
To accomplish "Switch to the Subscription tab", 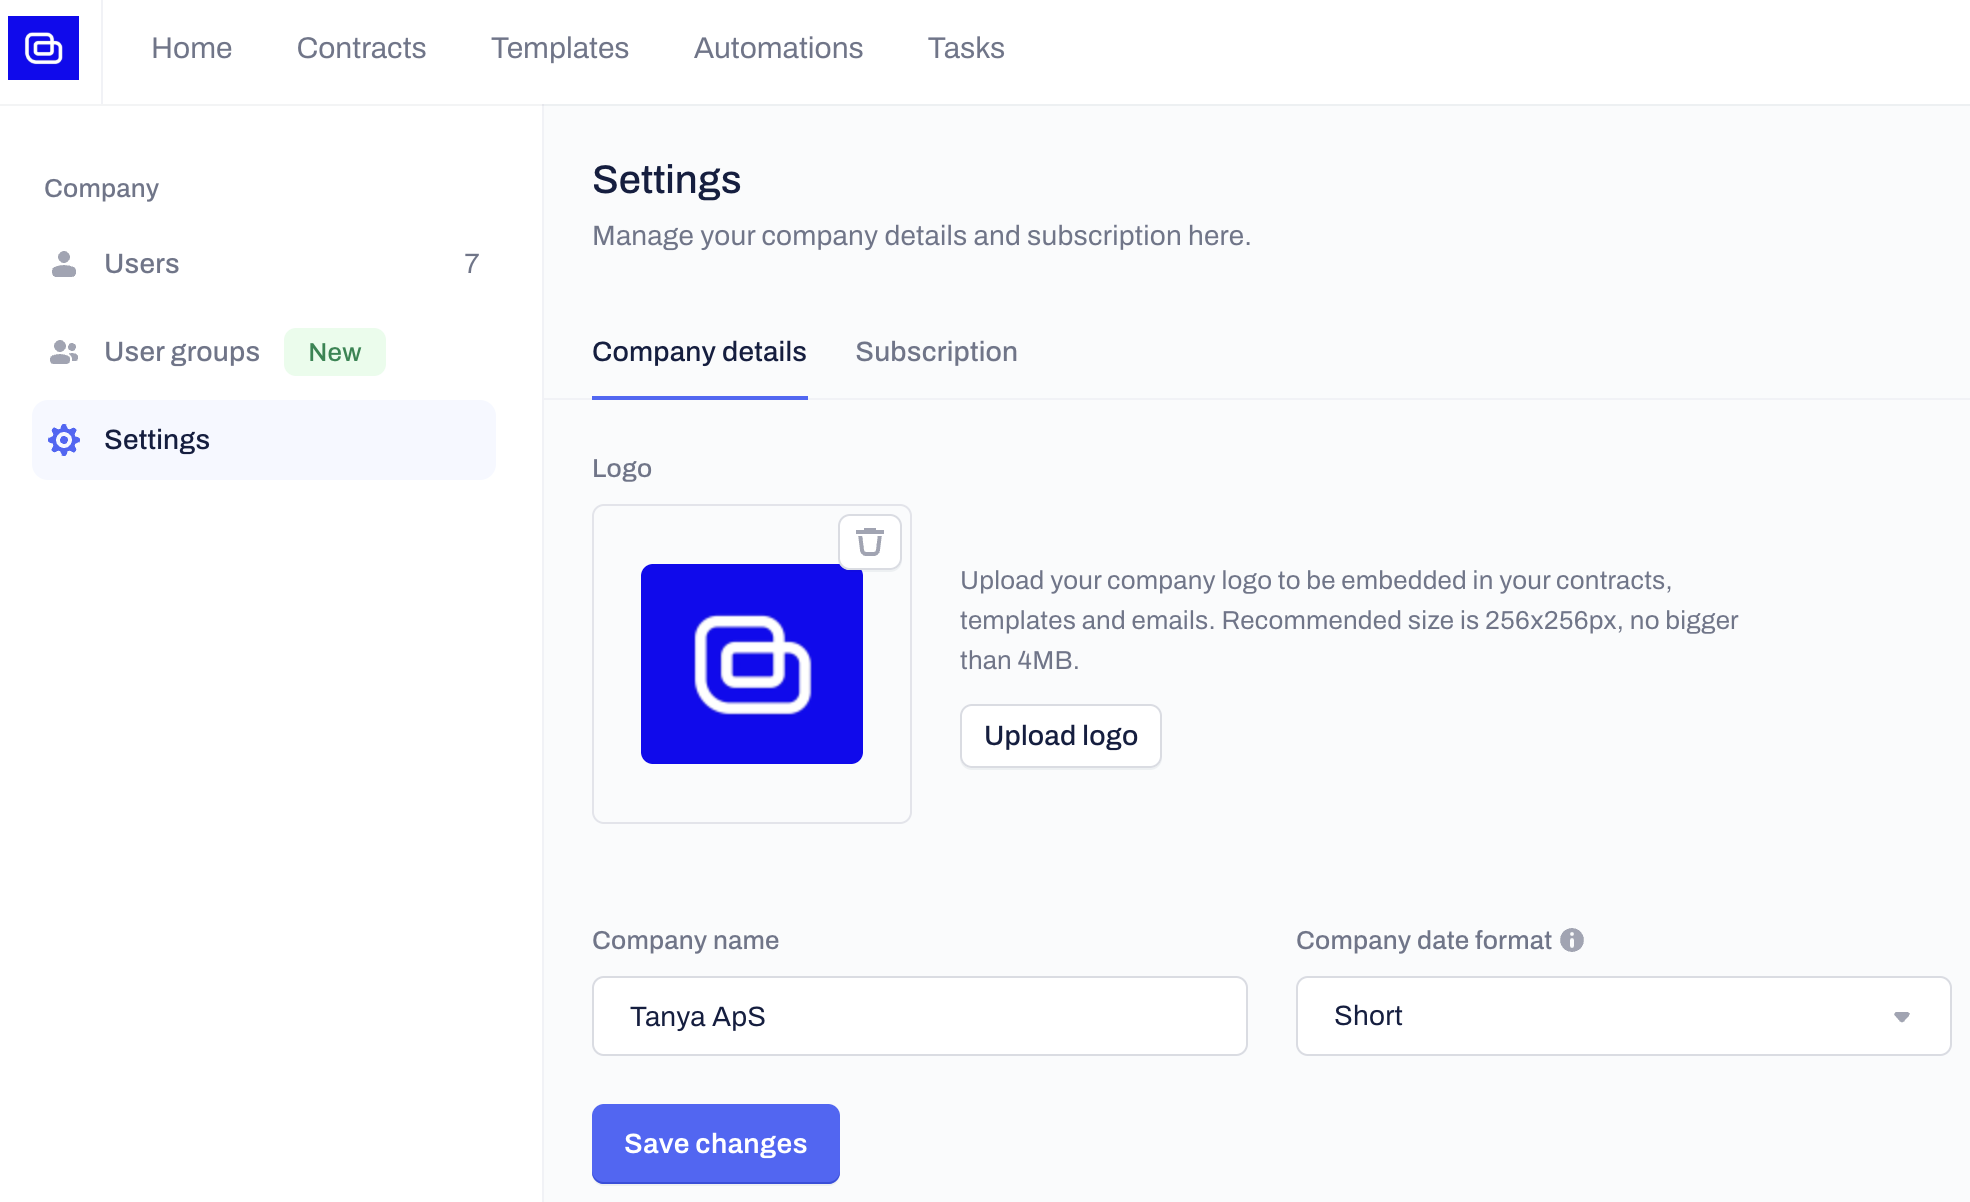I will point(936,352).
